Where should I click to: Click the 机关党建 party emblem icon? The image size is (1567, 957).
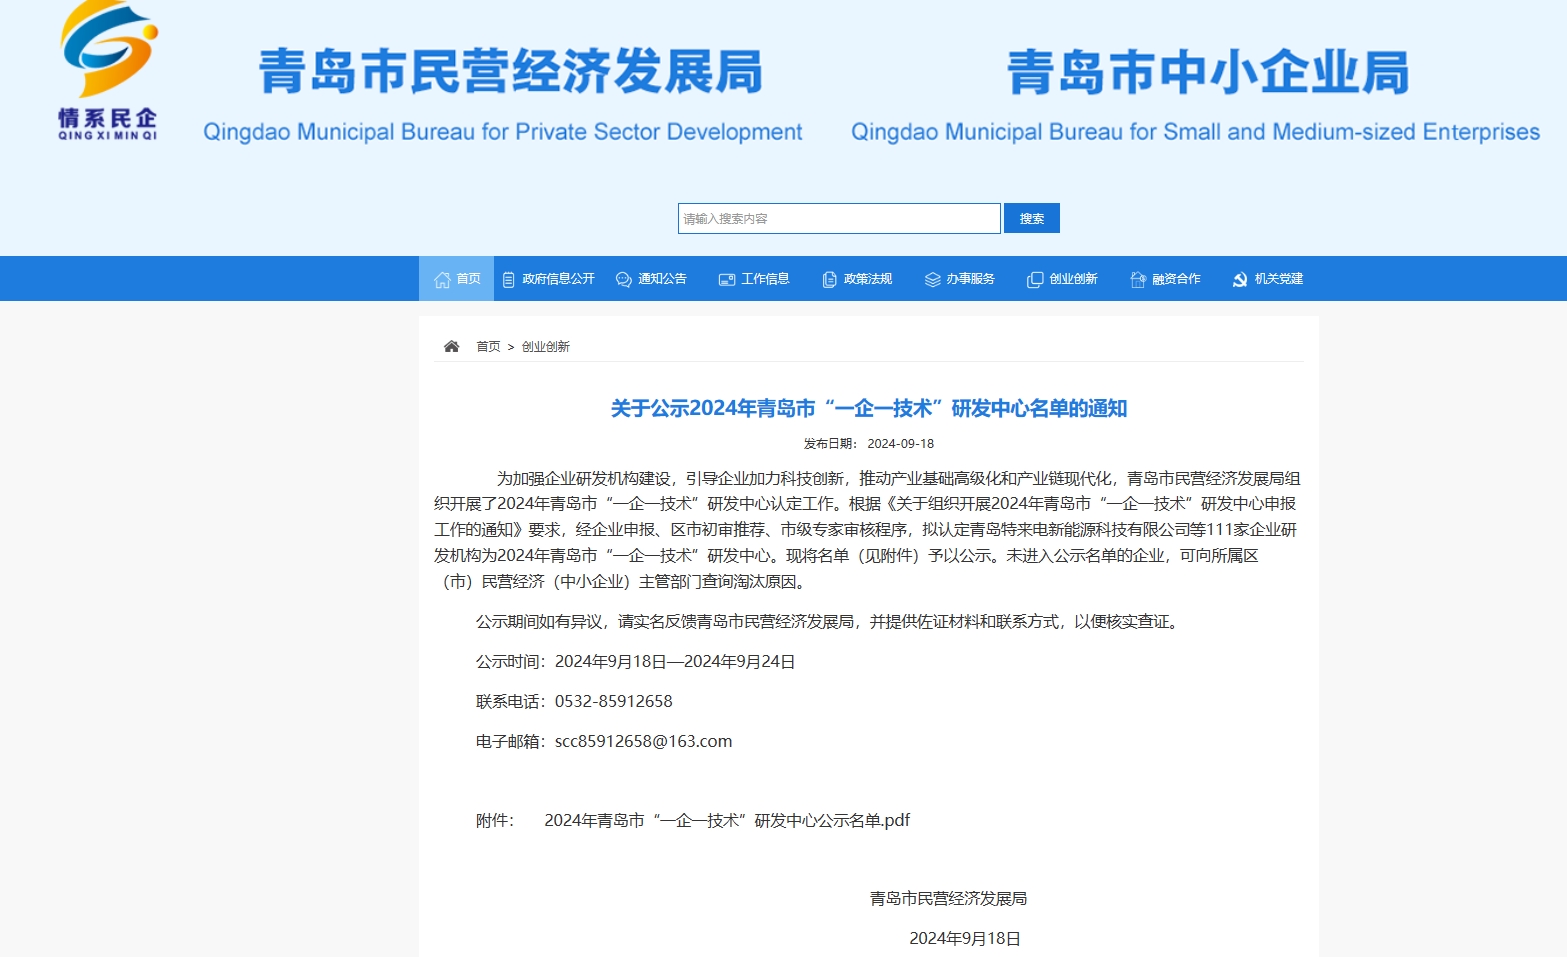tap(1240, 280)
